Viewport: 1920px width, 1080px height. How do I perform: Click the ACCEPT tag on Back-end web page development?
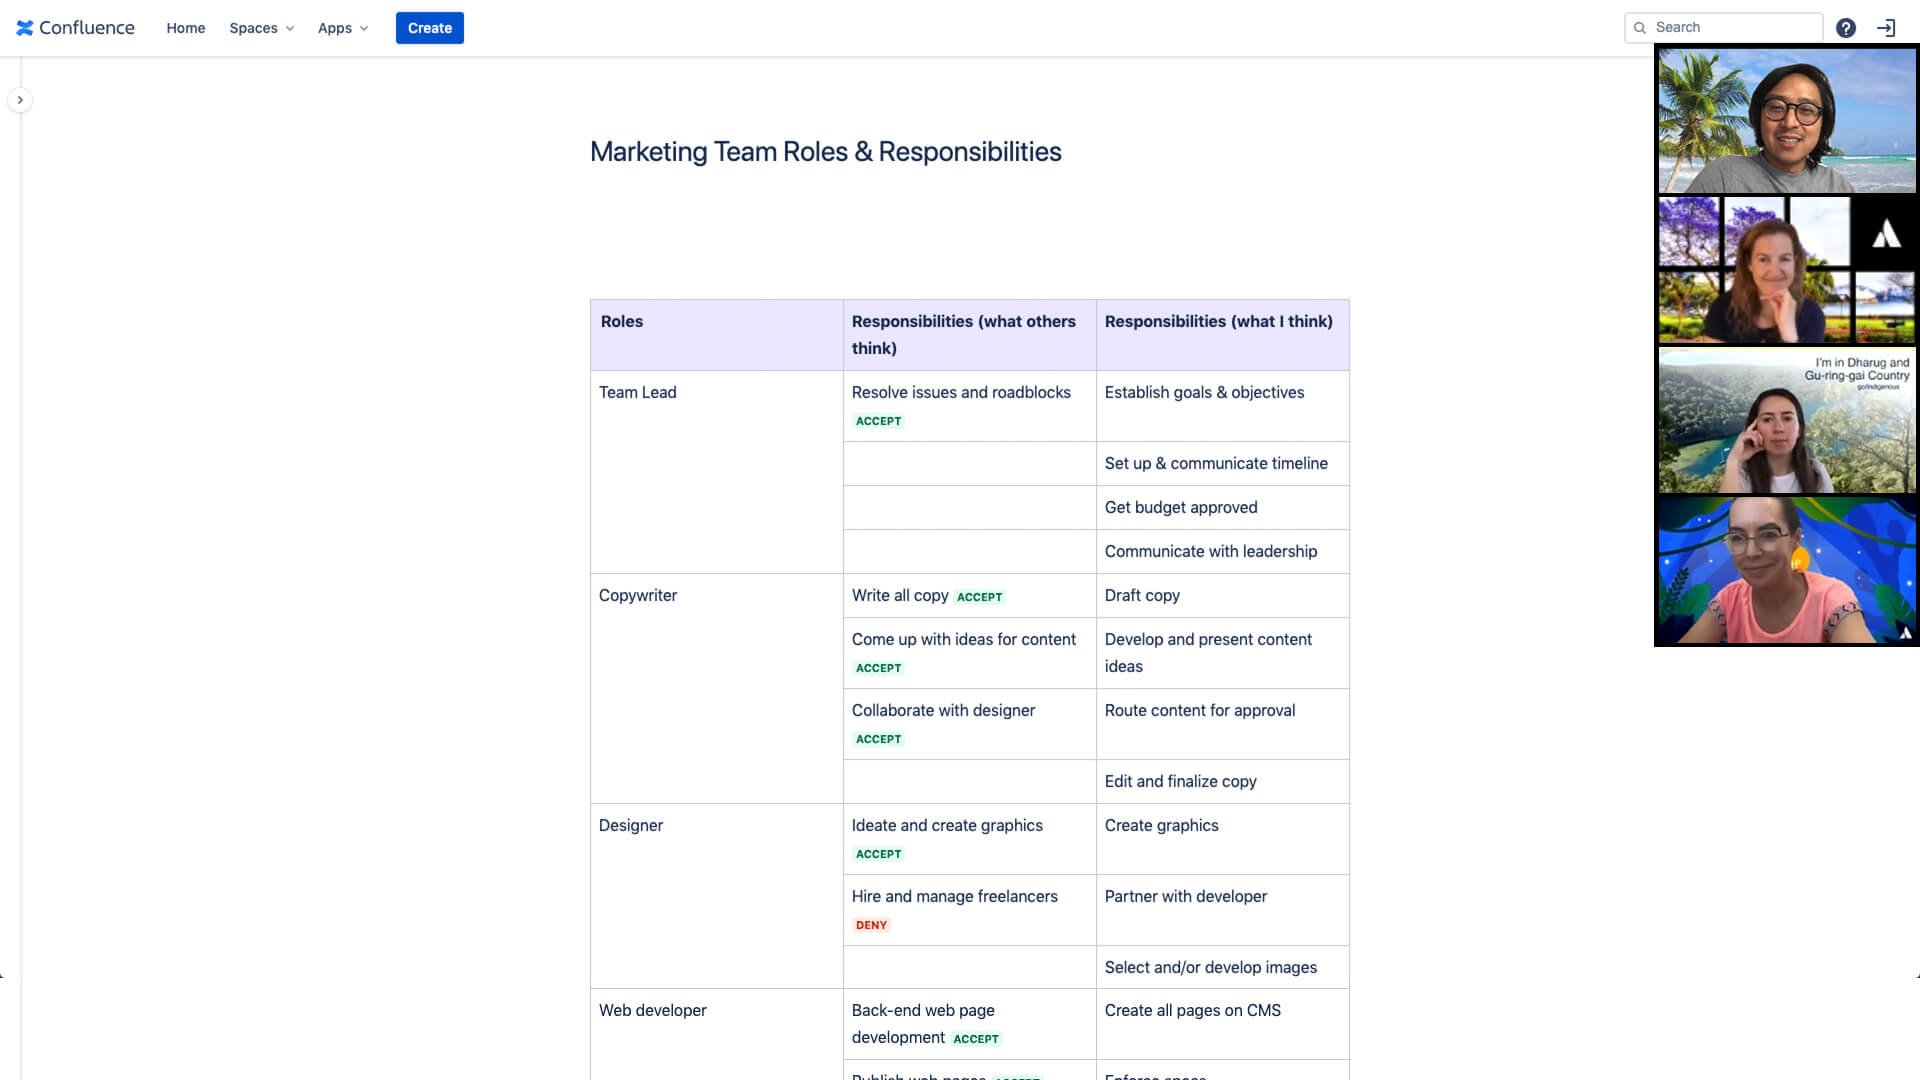(976, 1039)
